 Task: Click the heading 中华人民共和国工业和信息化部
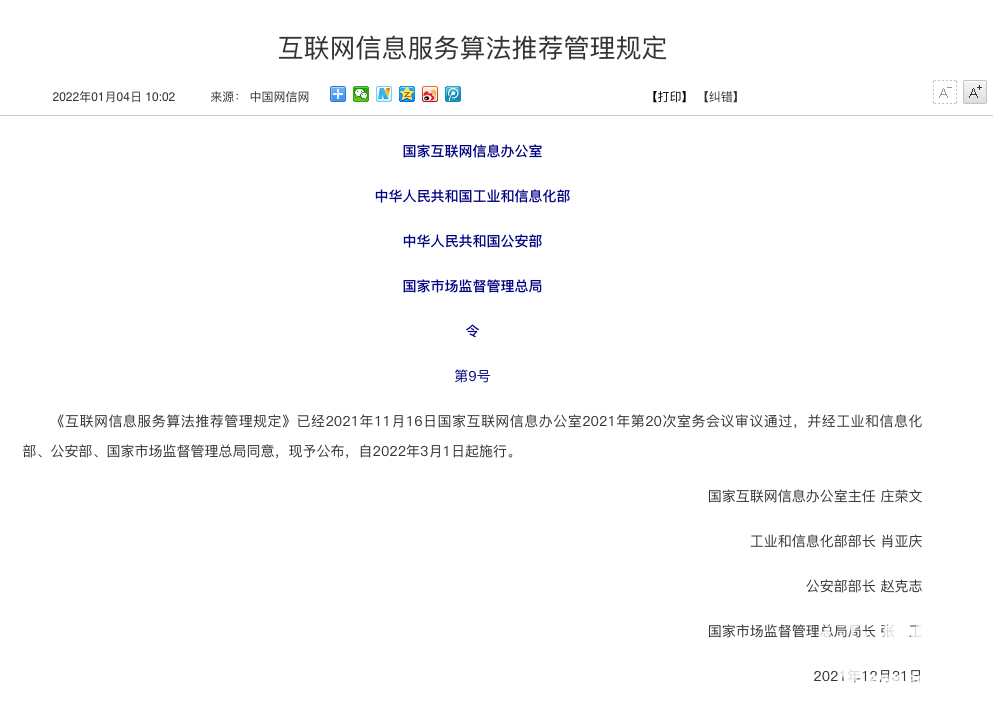[x=472, y=196]
